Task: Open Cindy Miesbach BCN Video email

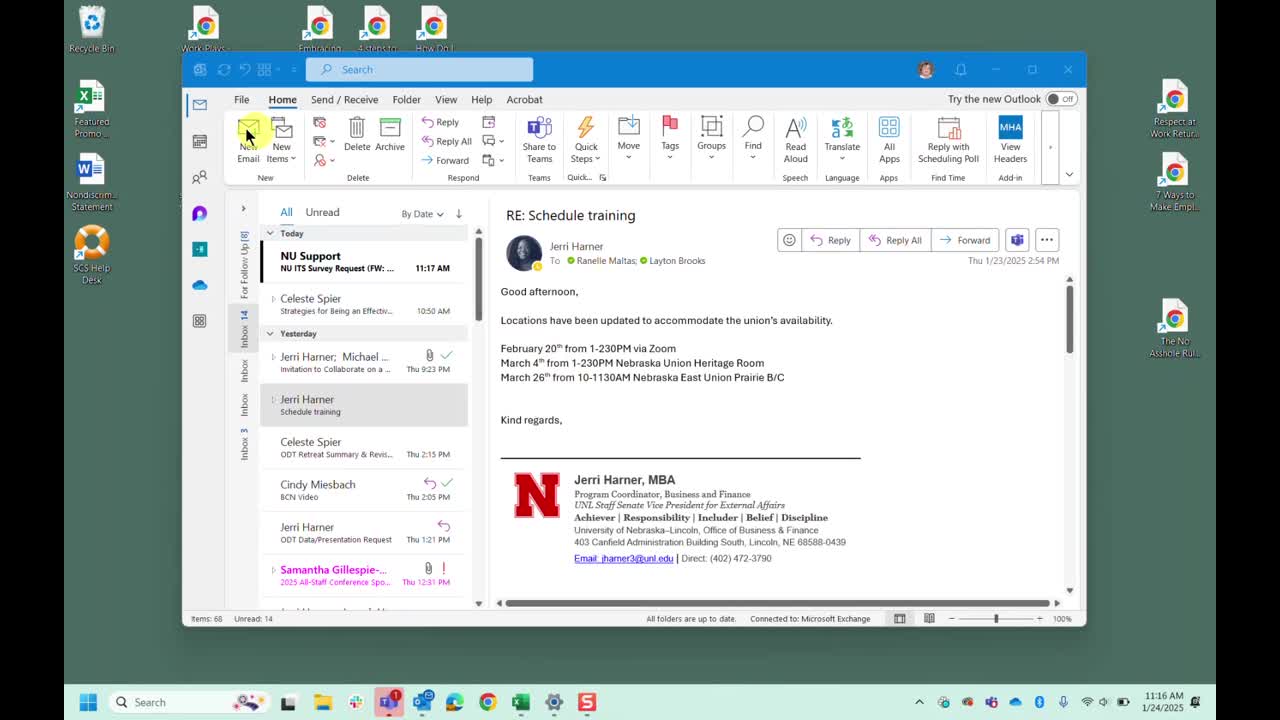Action: coord(364,490)
